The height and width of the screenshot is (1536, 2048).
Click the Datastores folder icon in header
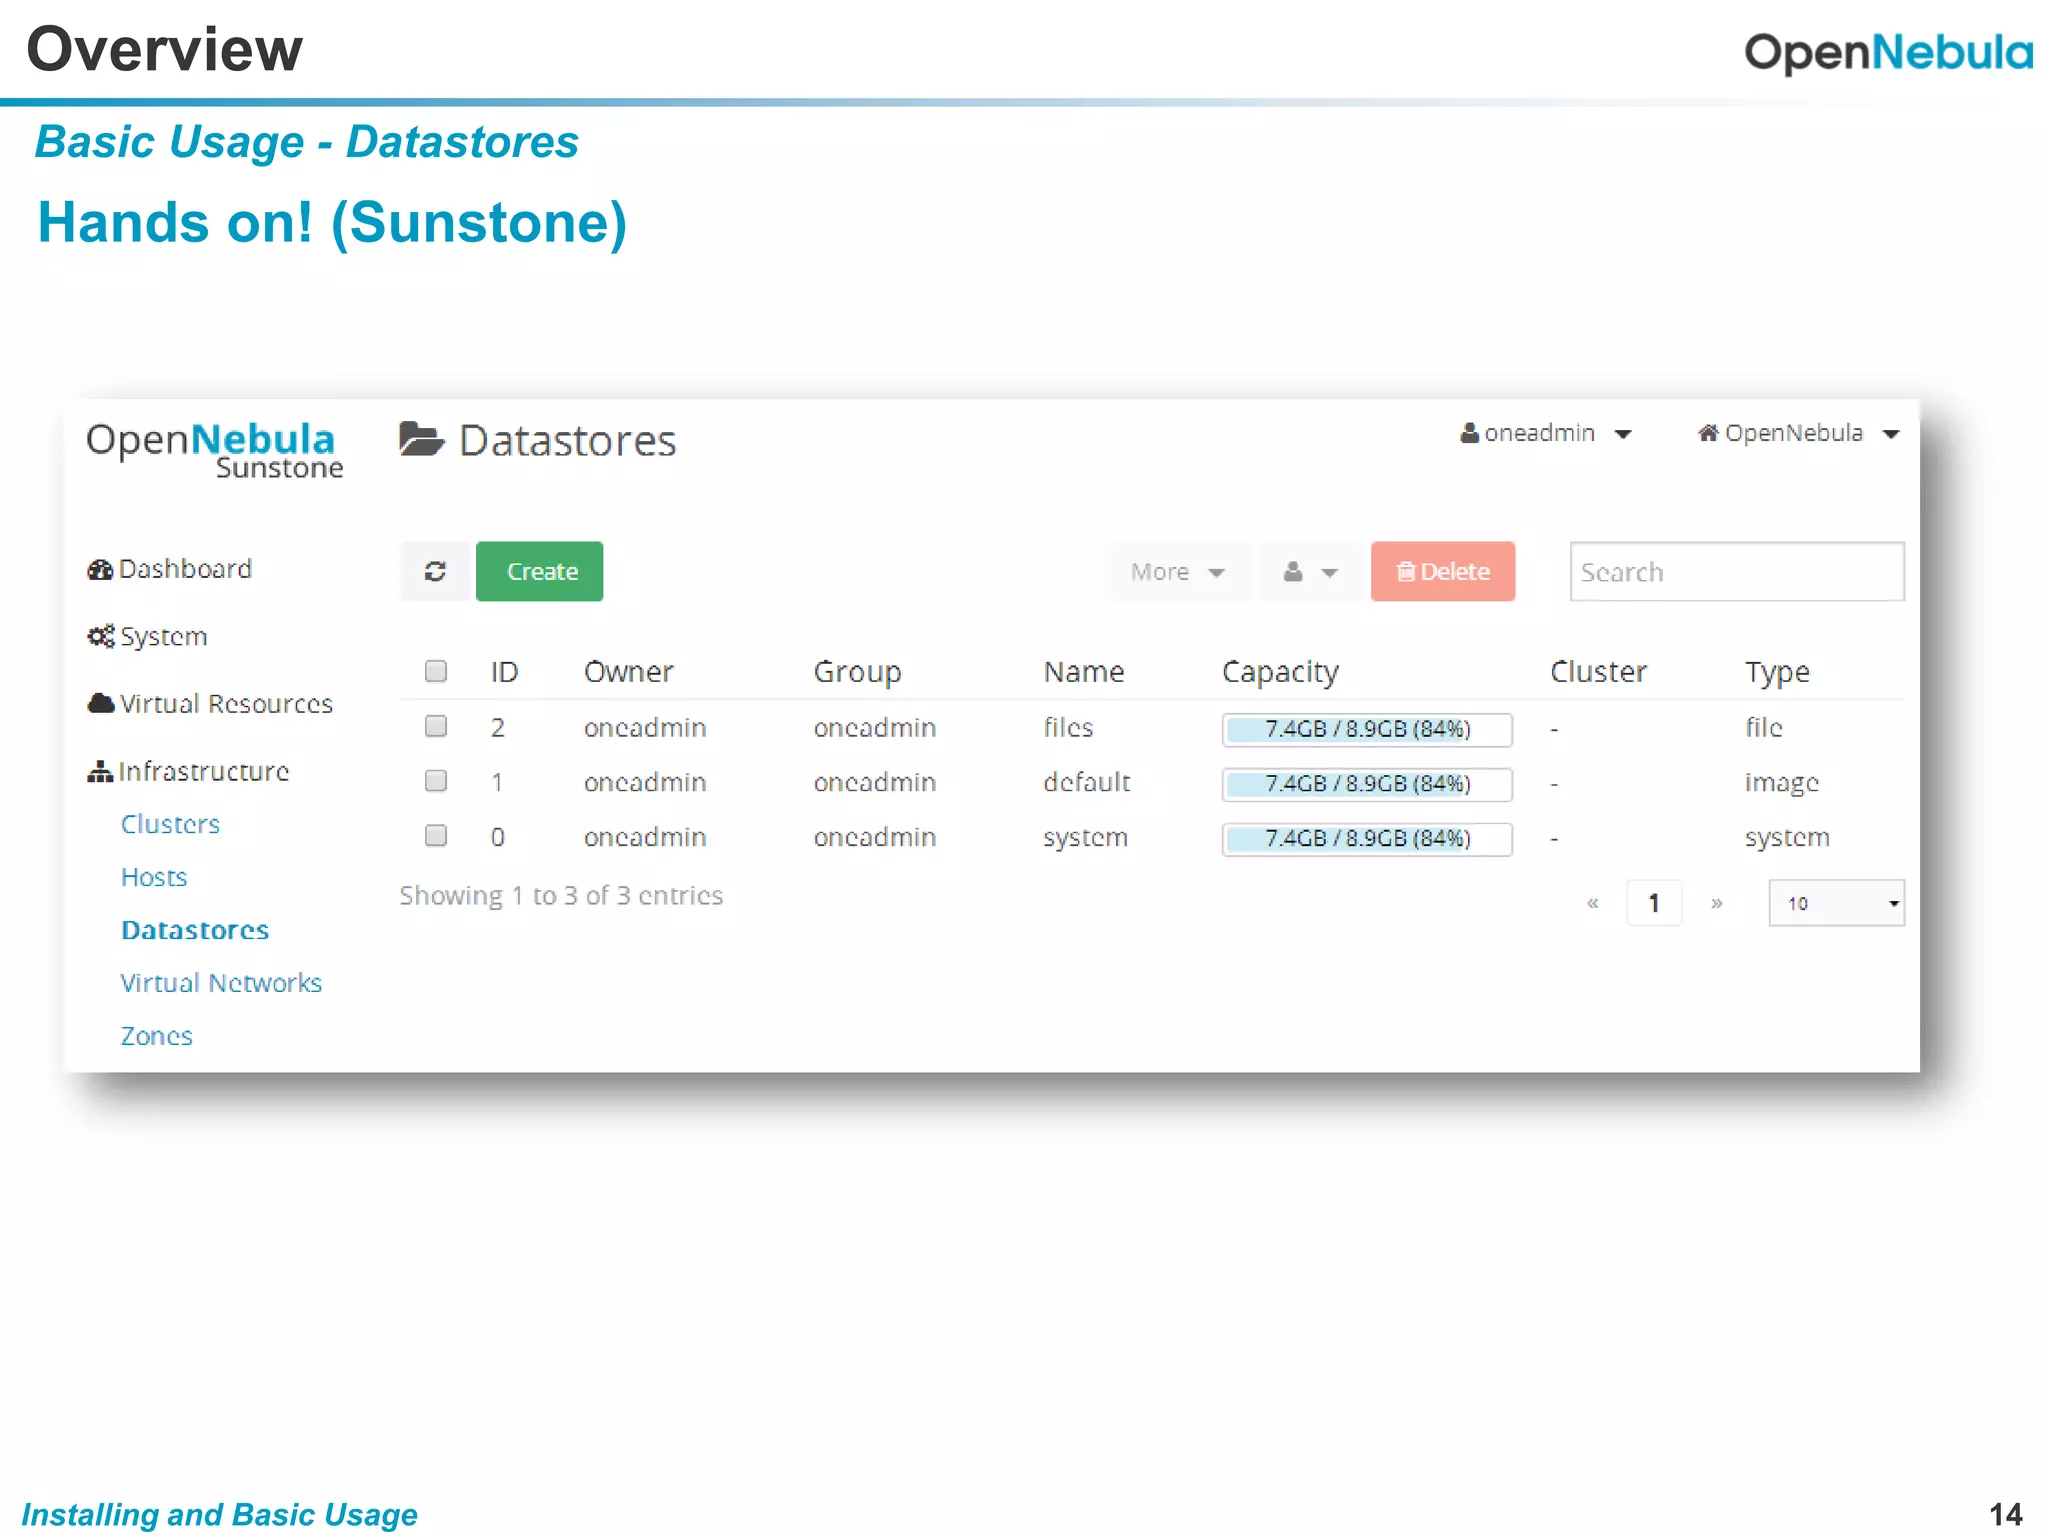(421, 439)
